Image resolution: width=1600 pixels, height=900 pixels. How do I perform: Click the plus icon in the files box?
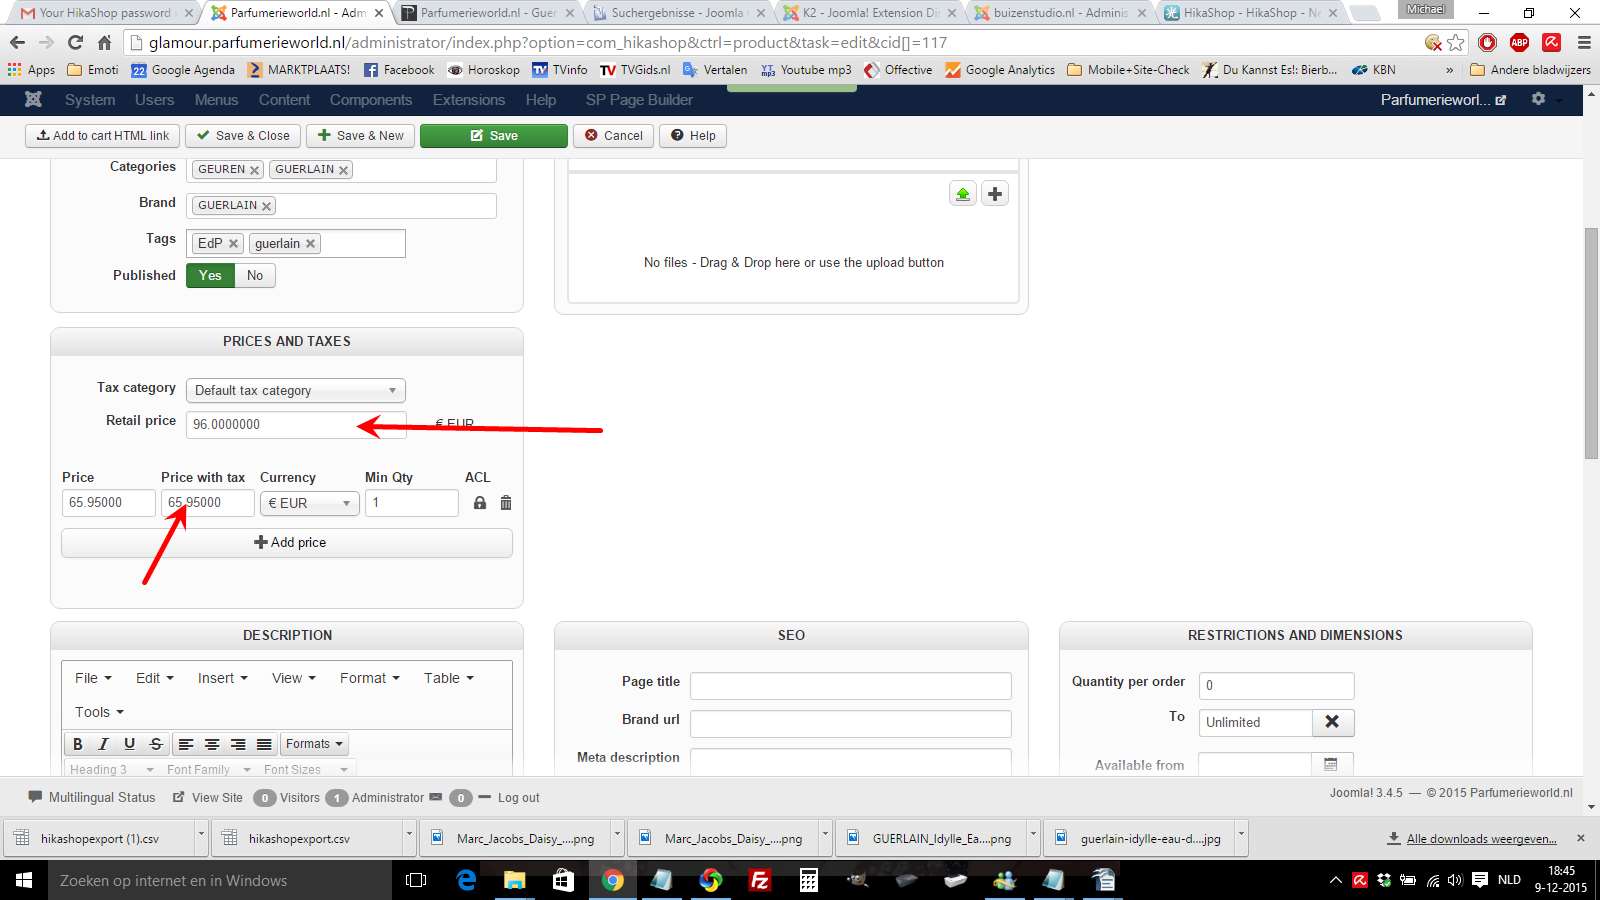click(x=995, y=194)
